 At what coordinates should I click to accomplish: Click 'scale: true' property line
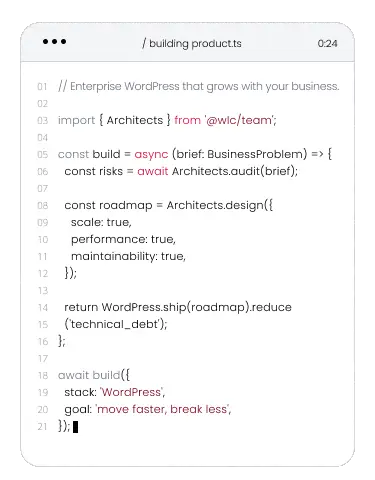point(101,222)
